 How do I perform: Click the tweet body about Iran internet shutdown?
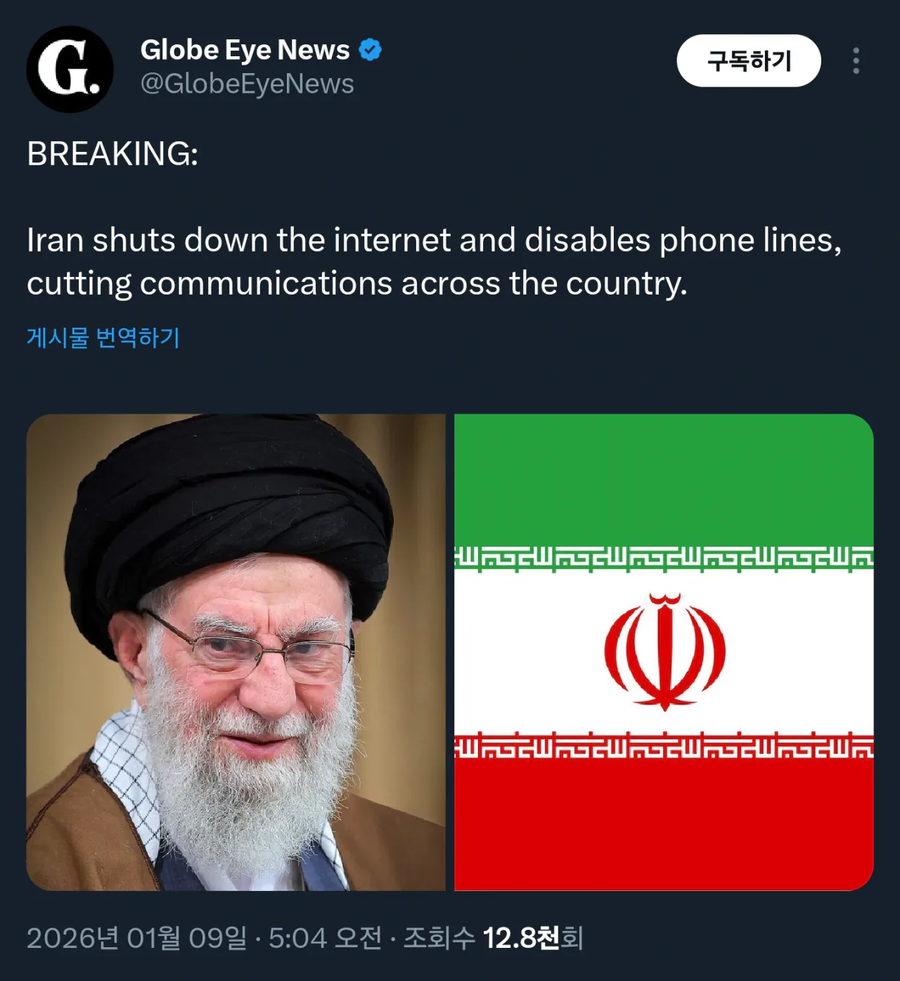434,262
